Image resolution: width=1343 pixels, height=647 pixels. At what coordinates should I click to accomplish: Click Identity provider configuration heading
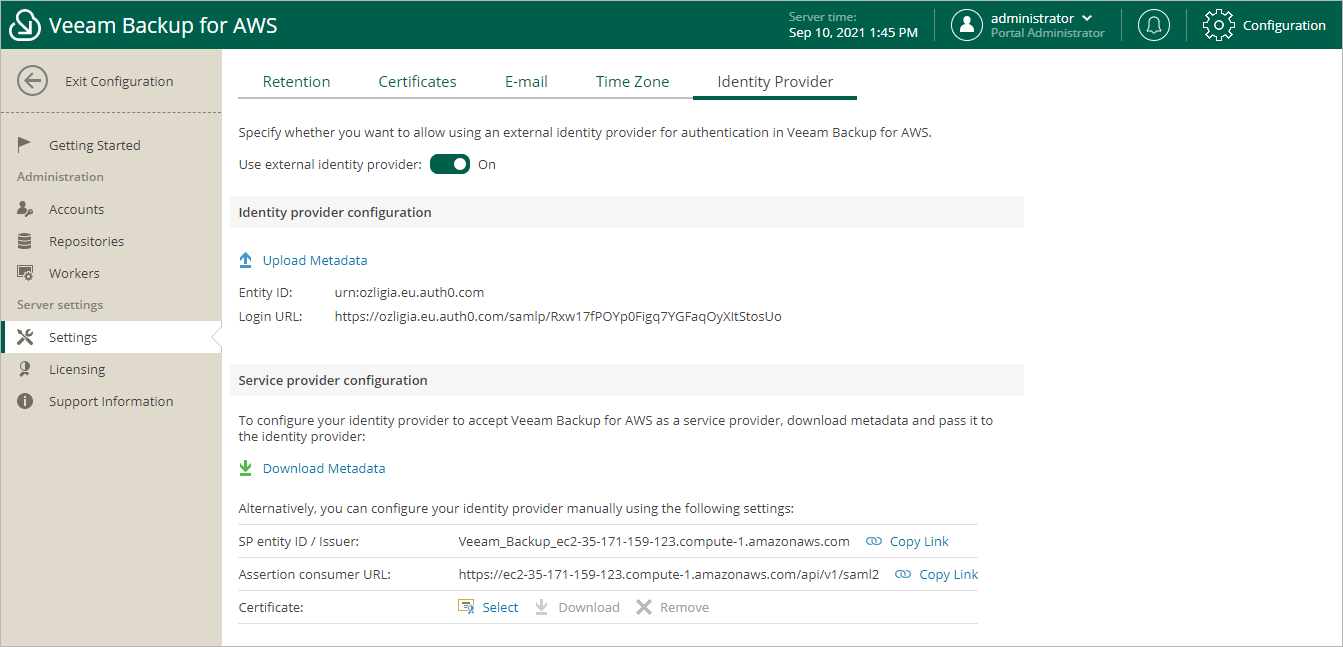(335, 212)
